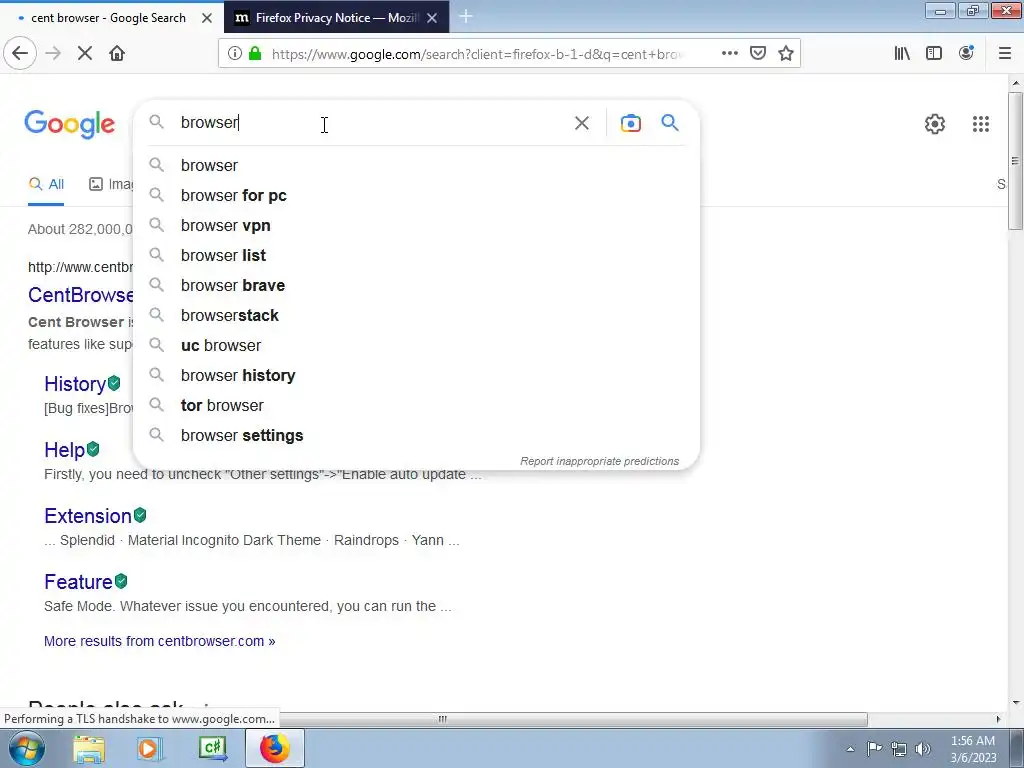Open the taskbar clock showing 1:56 AM

coord(973,749)
